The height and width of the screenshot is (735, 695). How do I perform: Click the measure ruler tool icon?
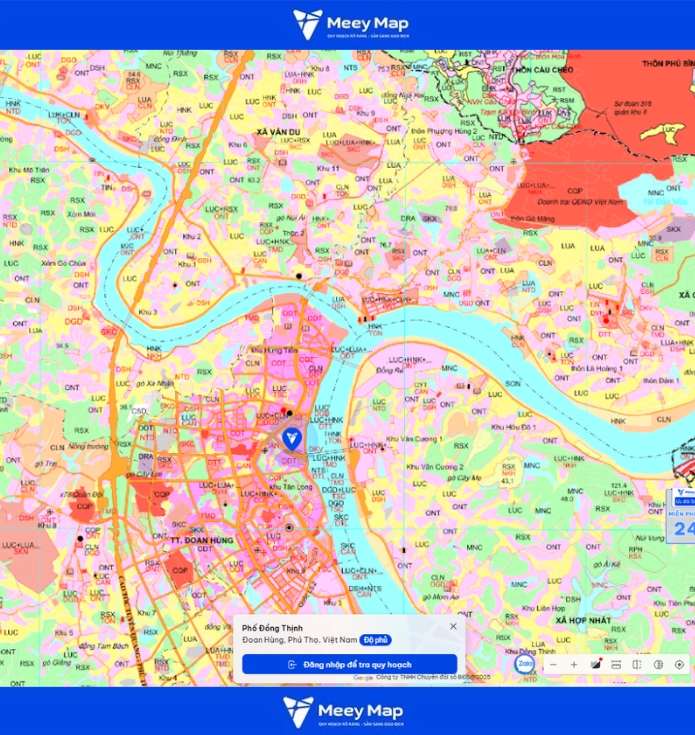[616, 665]
